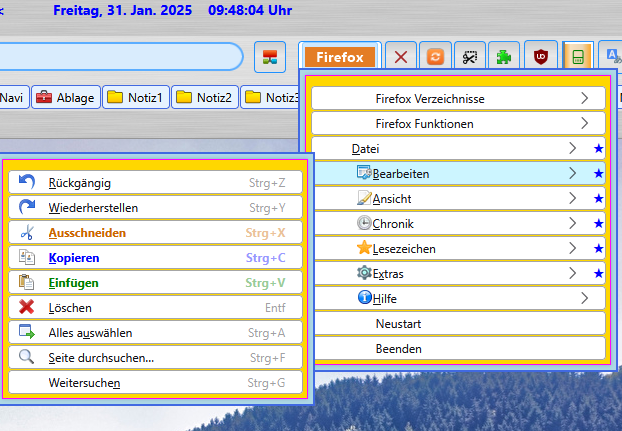Click the scissors screenshot toolbar icon
The height and width of the screenshot is (431, 622).
tap(469, 56)
